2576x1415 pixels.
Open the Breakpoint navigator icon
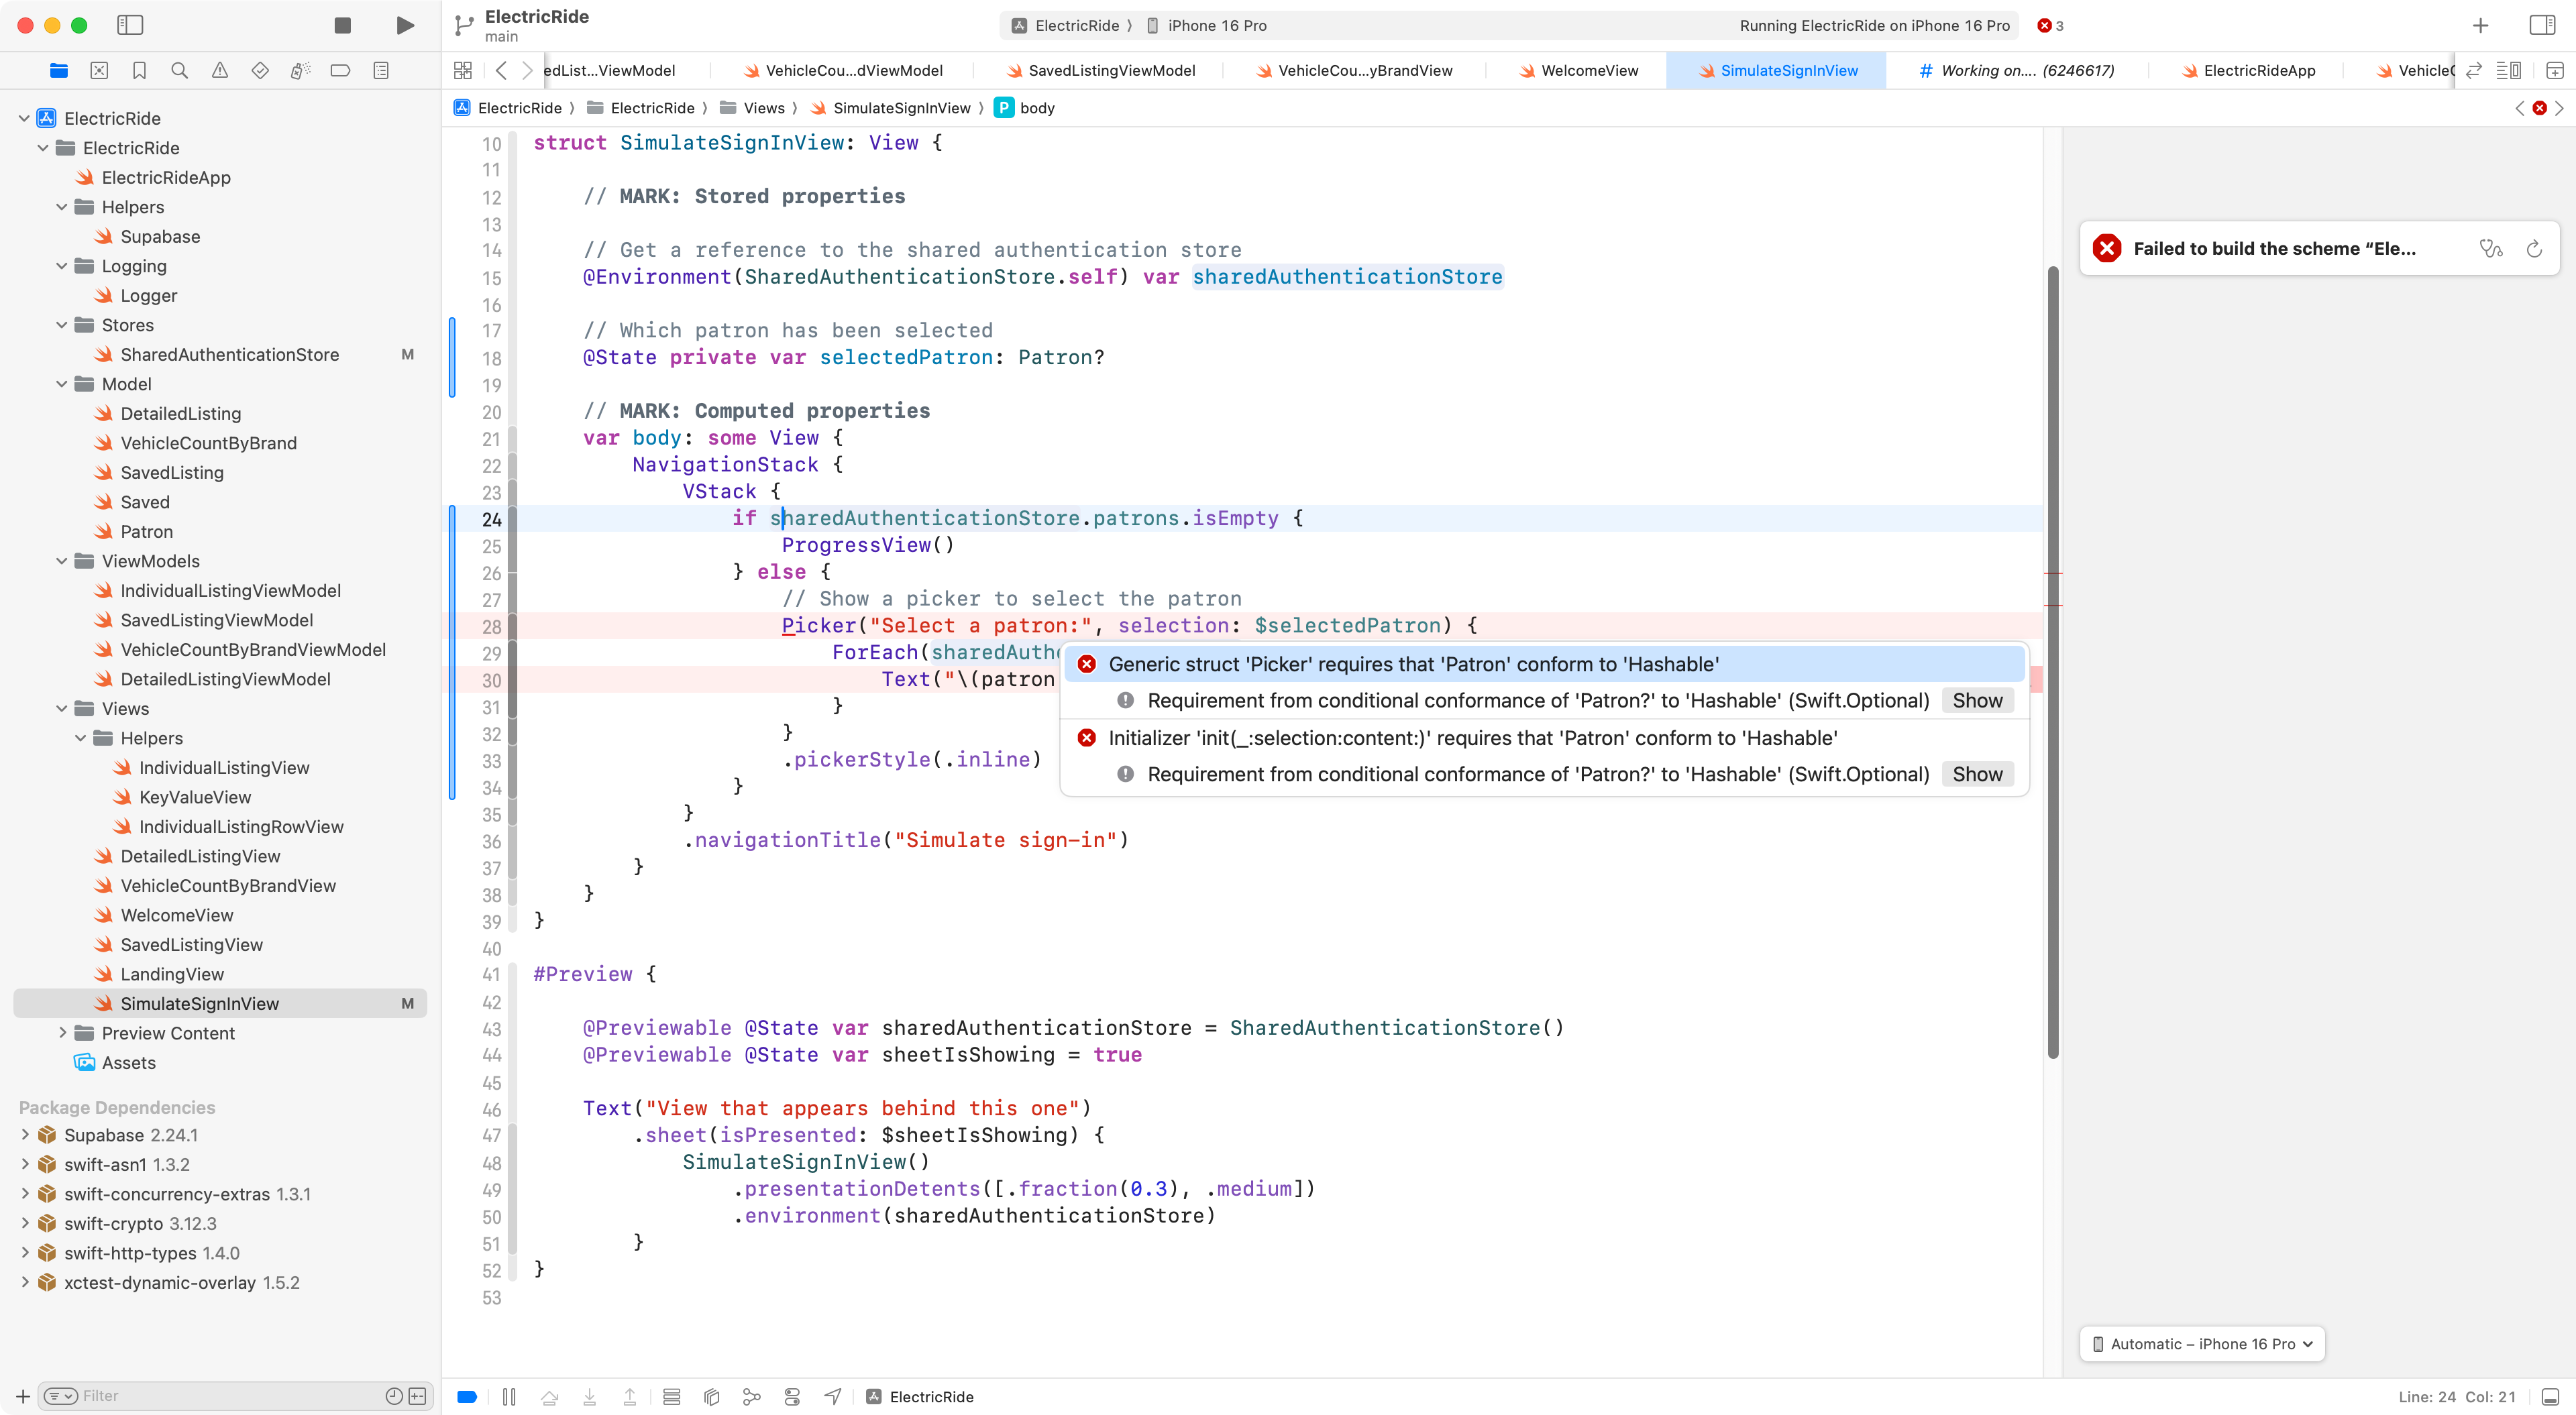pos(340,71)
